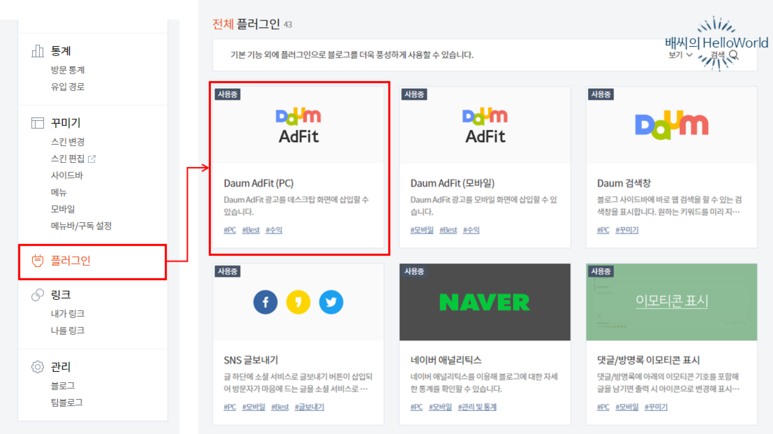The image size is (773, 434).
Task: Click the 관리 gear icon in sidebar
Action: pos(37,366)
